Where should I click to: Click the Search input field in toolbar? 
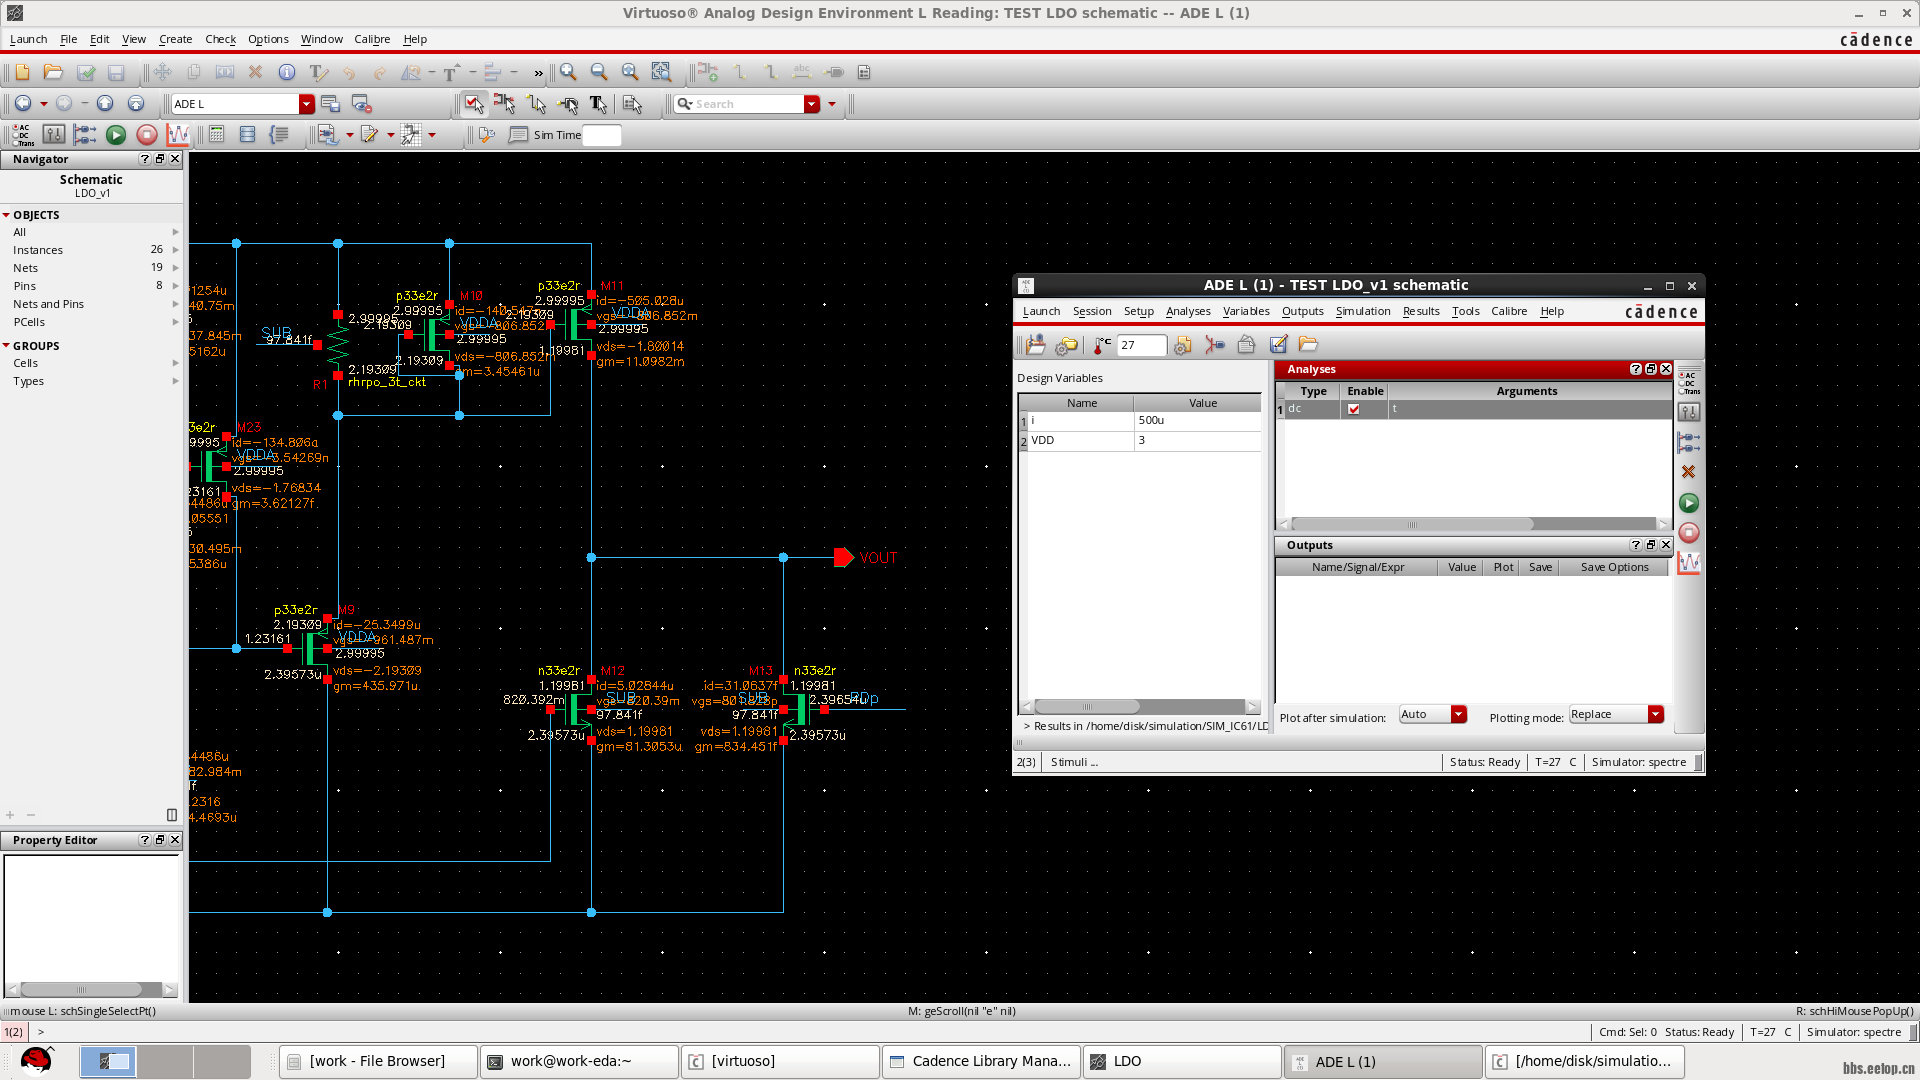749,104
